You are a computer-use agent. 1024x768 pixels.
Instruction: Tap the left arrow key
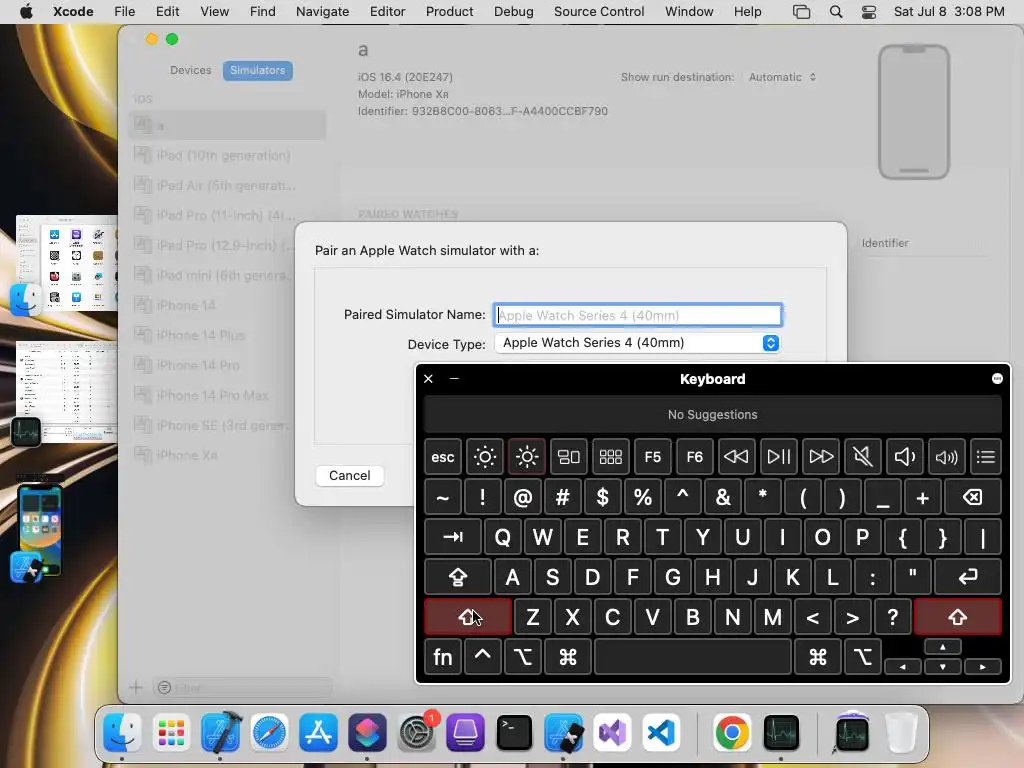[903, 667]
